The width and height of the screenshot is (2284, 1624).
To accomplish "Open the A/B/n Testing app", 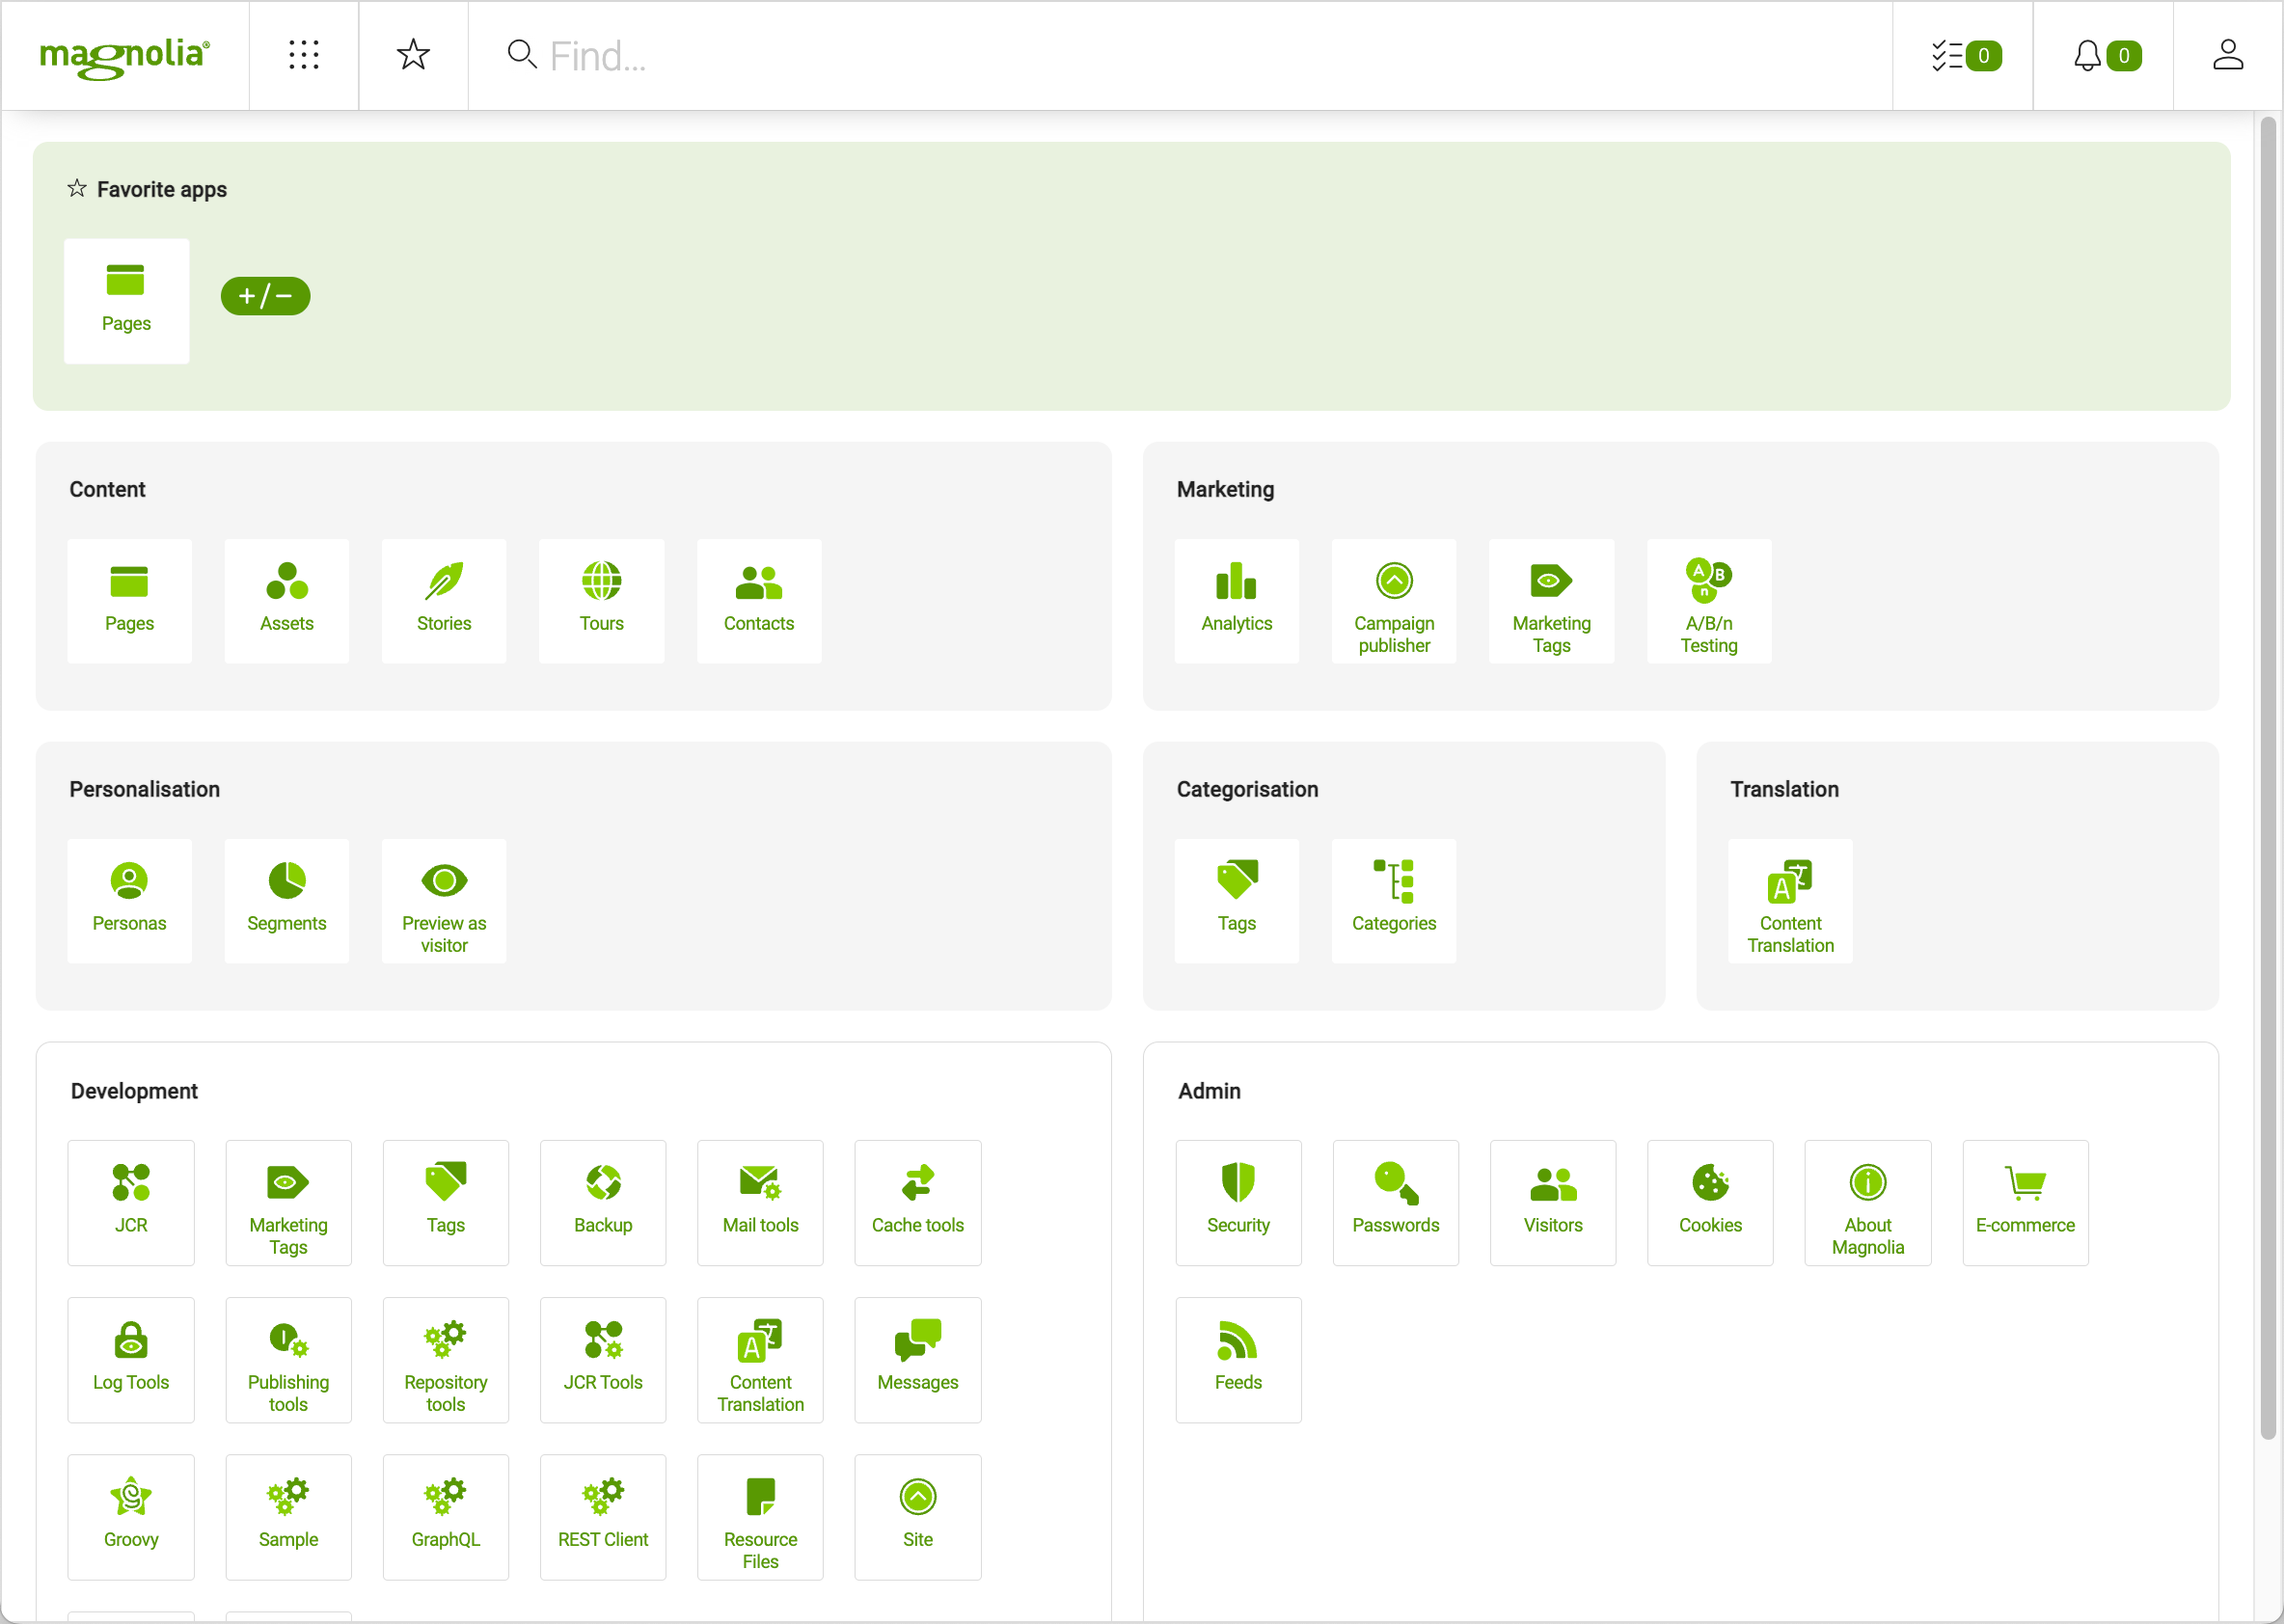I will coord(1709,601).
